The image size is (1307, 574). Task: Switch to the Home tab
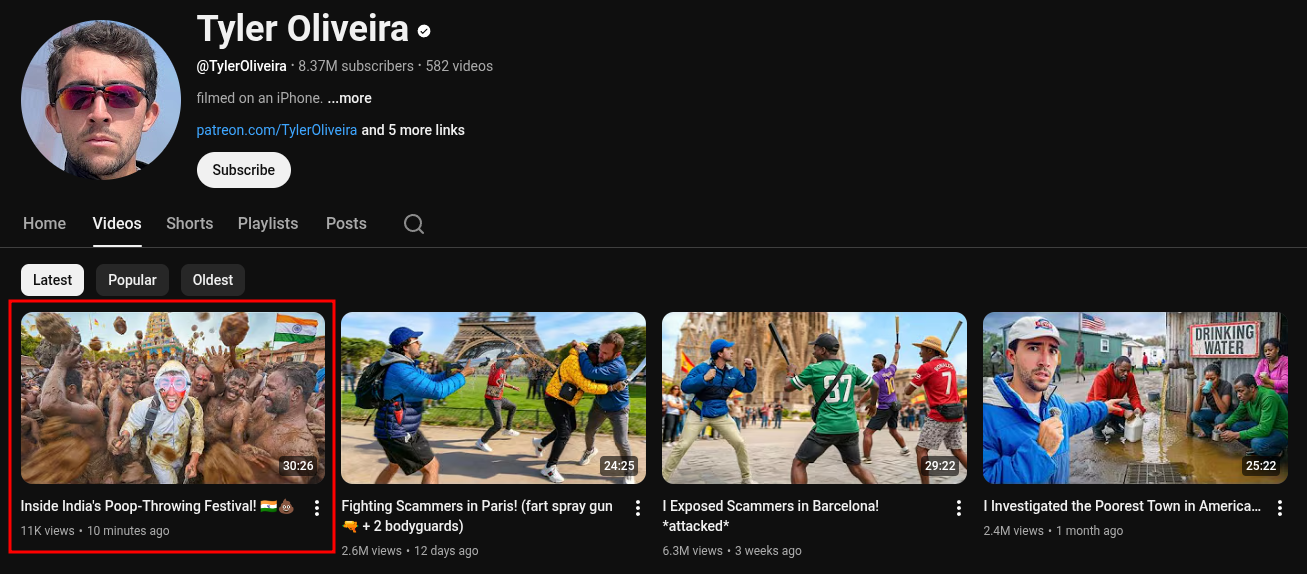pyautogui.click(x=45, y=223)
